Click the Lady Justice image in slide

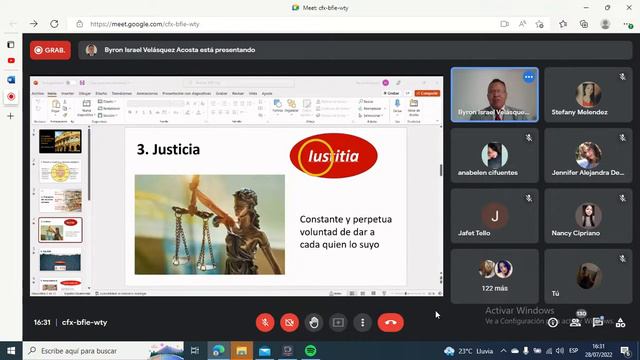point(210,224)
